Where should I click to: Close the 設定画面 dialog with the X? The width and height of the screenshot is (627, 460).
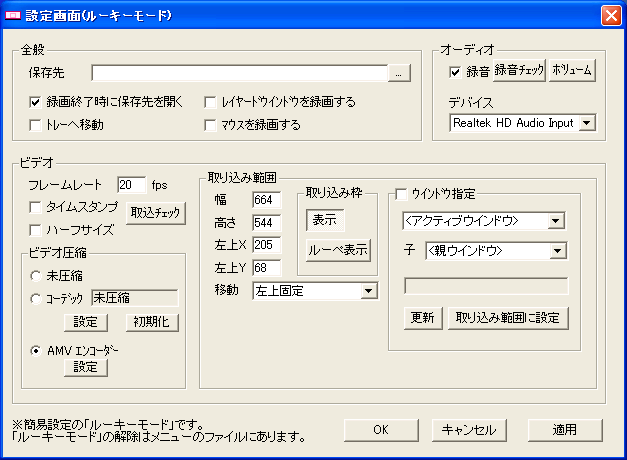point(611,16)
